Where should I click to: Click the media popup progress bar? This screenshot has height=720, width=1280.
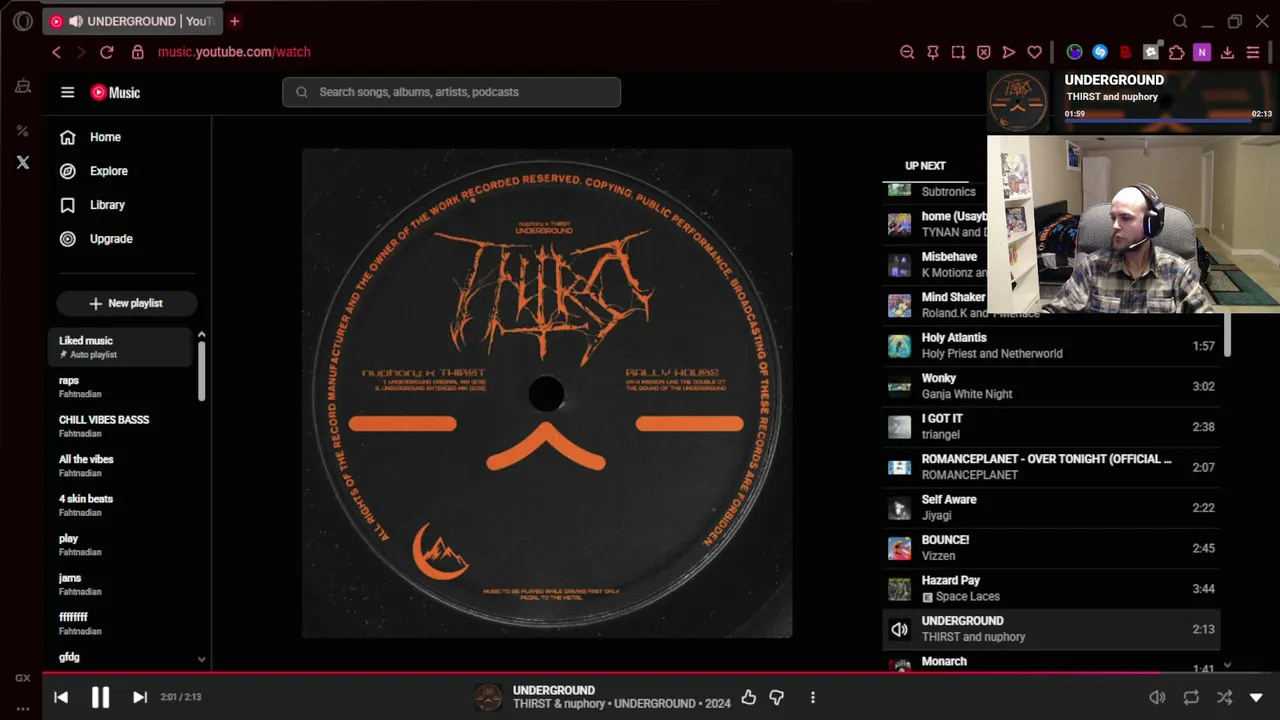(1168, 122)
